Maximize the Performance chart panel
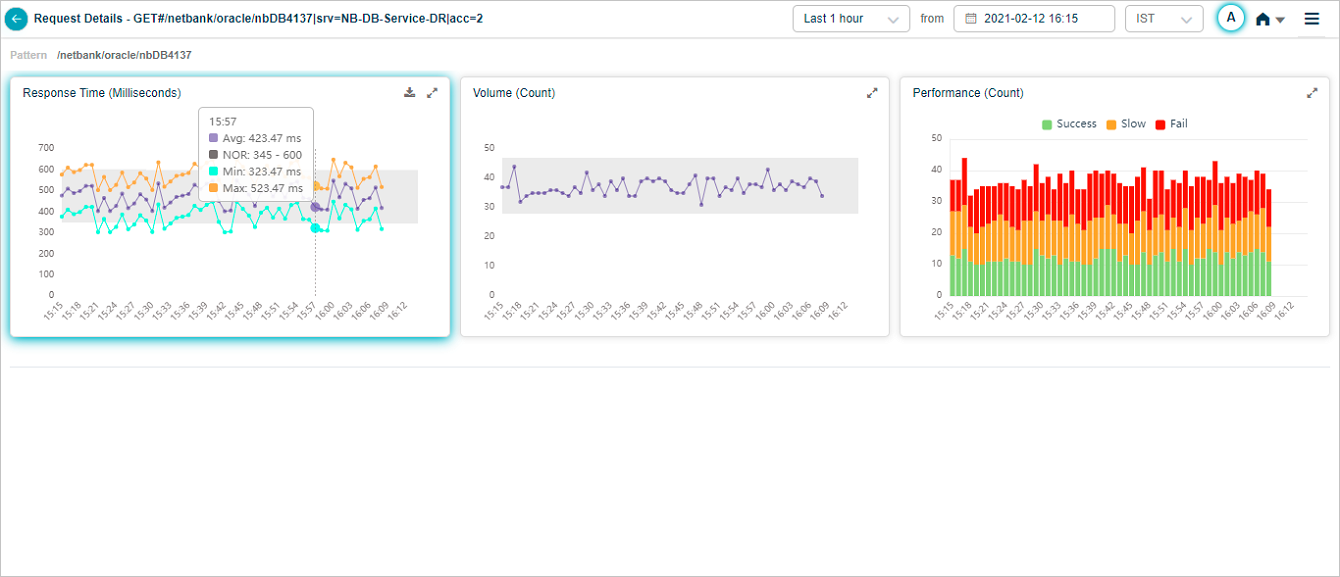Screen dimensions: 1340x577 (x=1312, y=93)
